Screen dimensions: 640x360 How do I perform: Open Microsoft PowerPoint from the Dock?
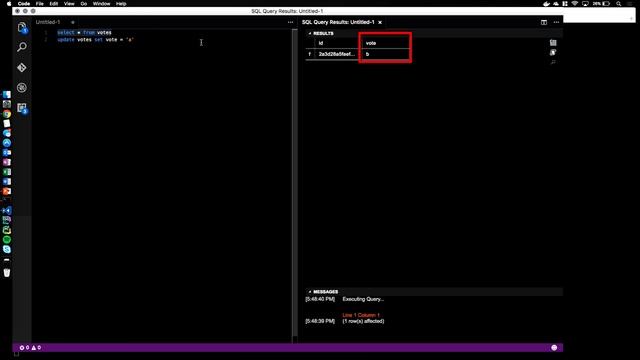coord(7,191)
